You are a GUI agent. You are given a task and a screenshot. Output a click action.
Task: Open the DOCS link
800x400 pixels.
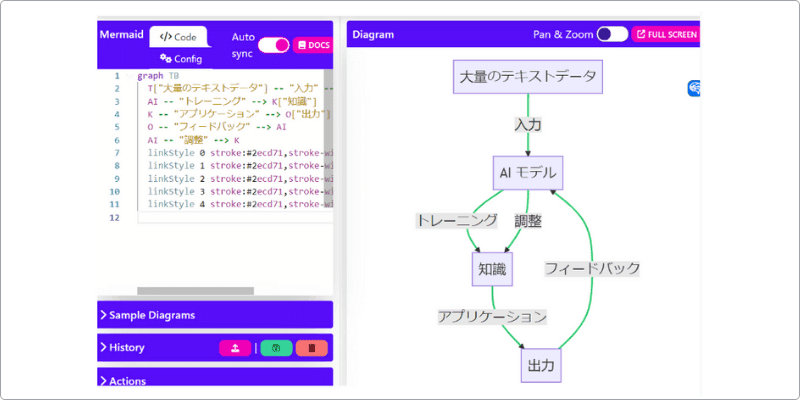point(313,45)
